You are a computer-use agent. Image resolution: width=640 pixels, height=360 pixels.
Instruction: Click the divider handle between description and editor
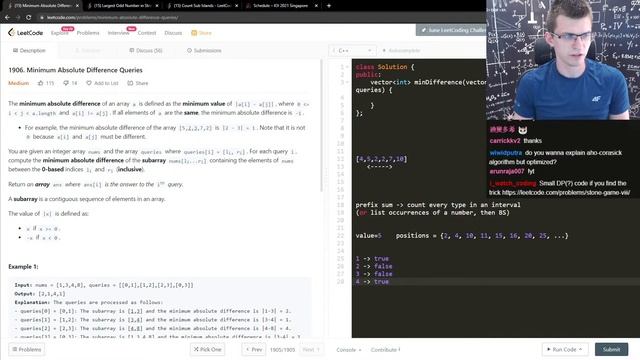pos(326,177)
